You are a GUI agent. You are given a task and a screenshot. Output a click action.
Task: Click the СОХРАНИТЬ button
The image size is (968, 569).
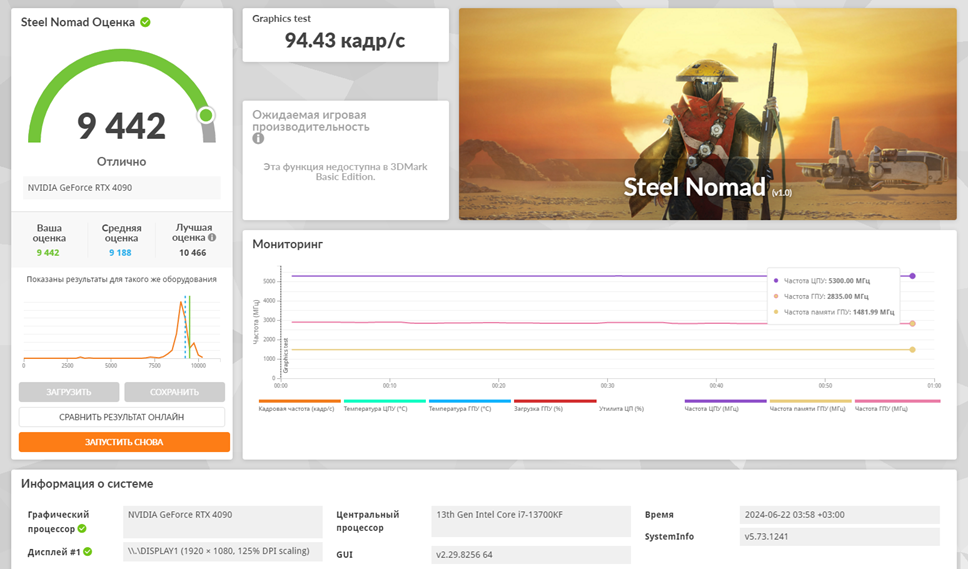pos(174,392)
